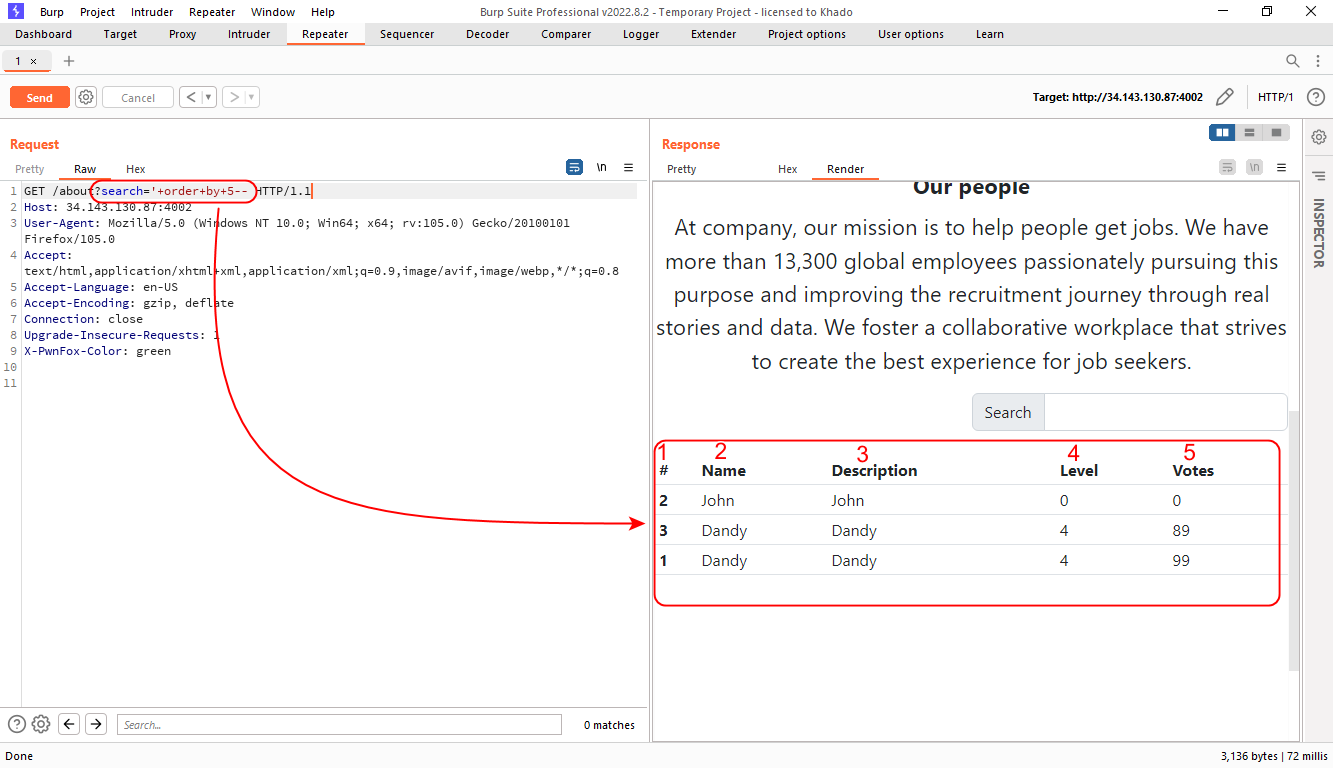Switch to Comparer tab
This screenshot has height=768, width=1333.
pyautogui.click(x=566, y=34)
